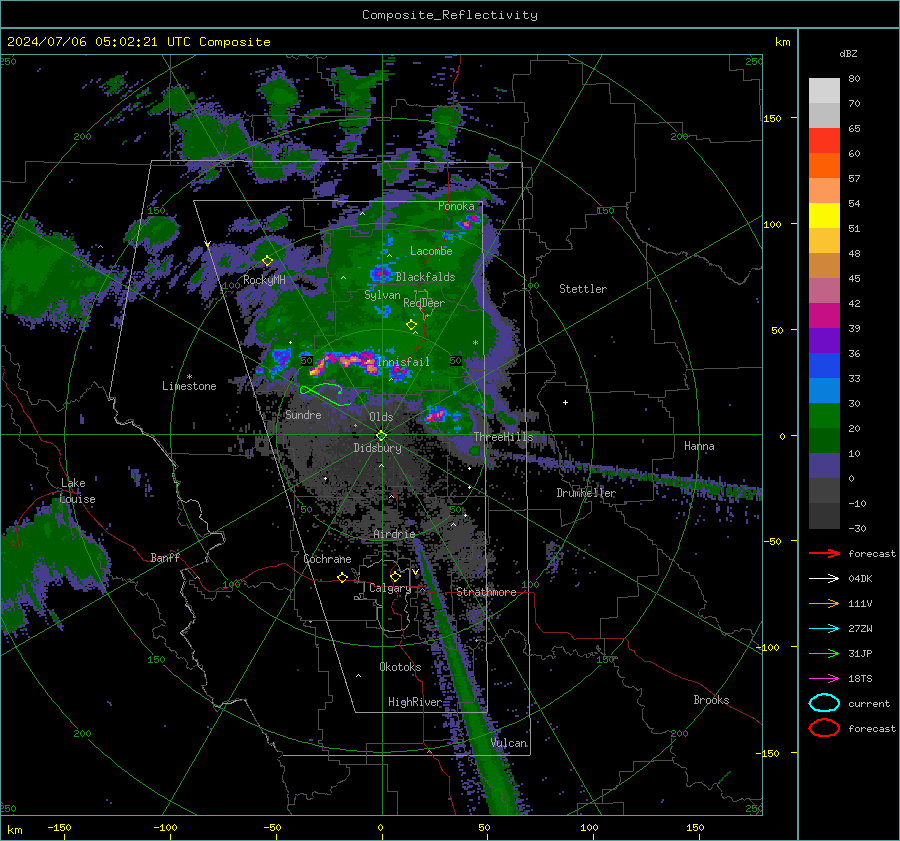Image resolution: width=900 pixels, height=841 pixels.
Task: Click the yellow diamond marker below RedDeer
Action: tap(412, 325)
